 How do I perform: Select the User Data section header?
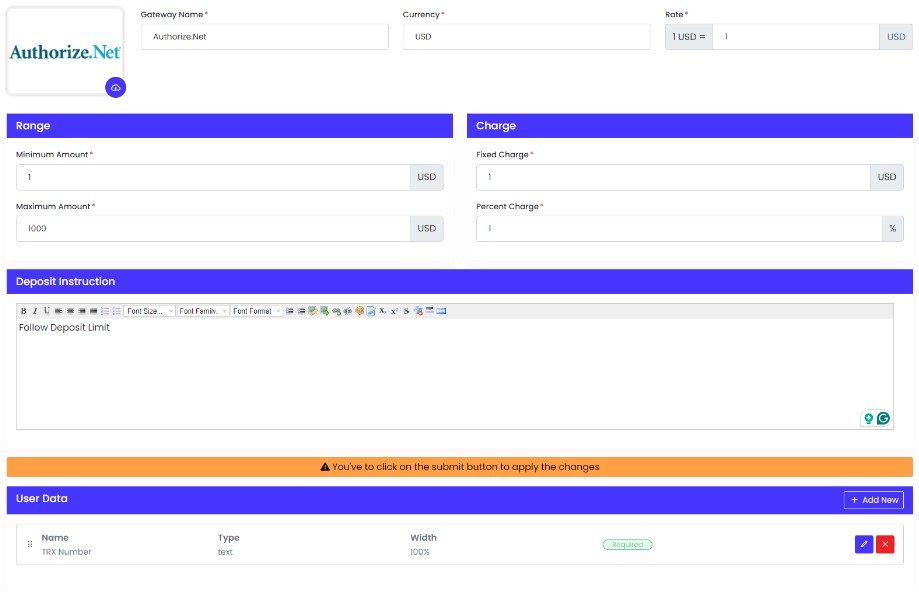40,499
